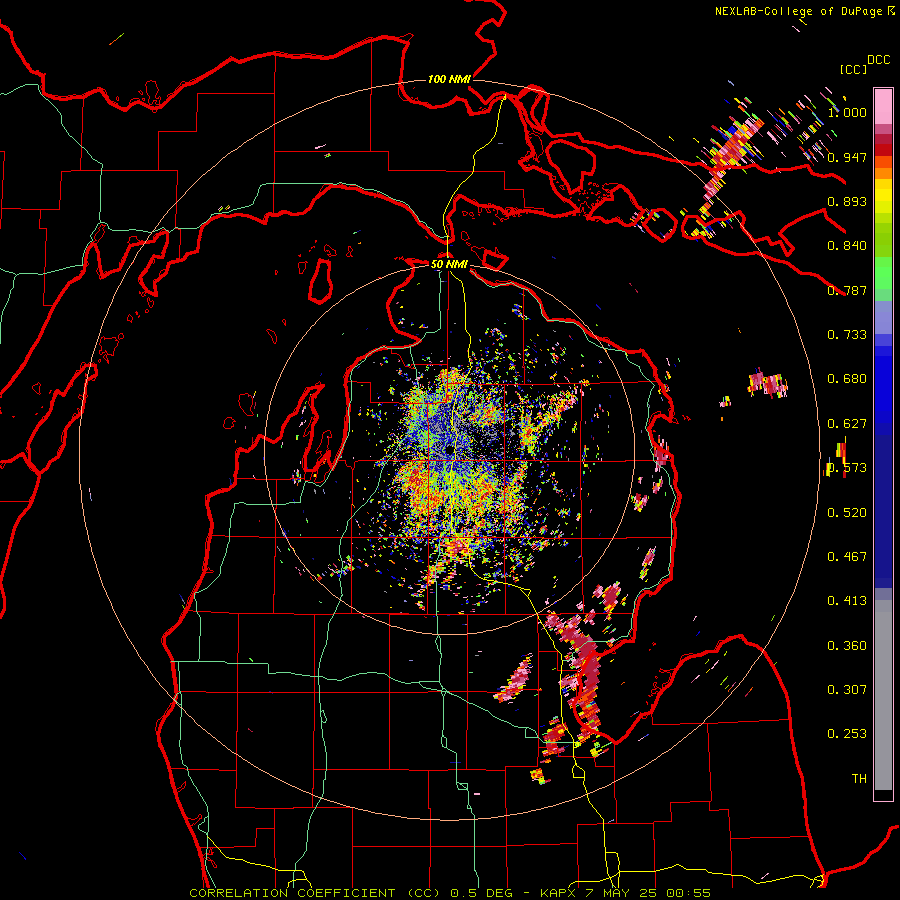This screenshot has width=900, height=900.
Task: Click the "KAPX" radar site identifier
Action: (x=557, y=893)
